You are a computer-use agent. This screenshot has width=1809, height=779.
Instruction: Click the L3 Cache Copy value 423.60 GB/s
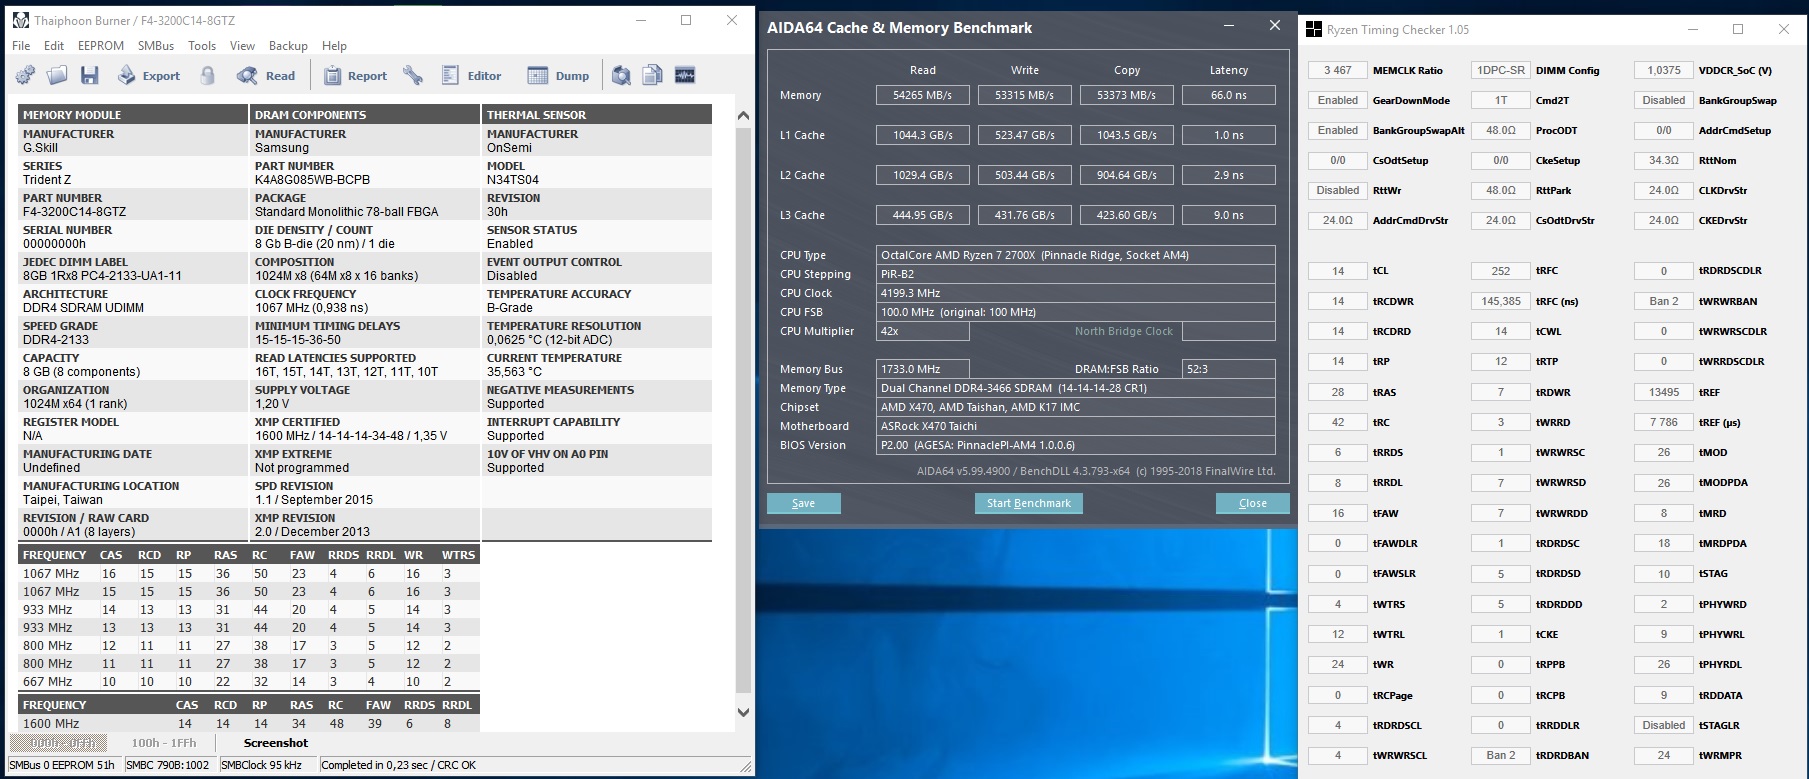pyautogui.click(x=1127, y=215)
